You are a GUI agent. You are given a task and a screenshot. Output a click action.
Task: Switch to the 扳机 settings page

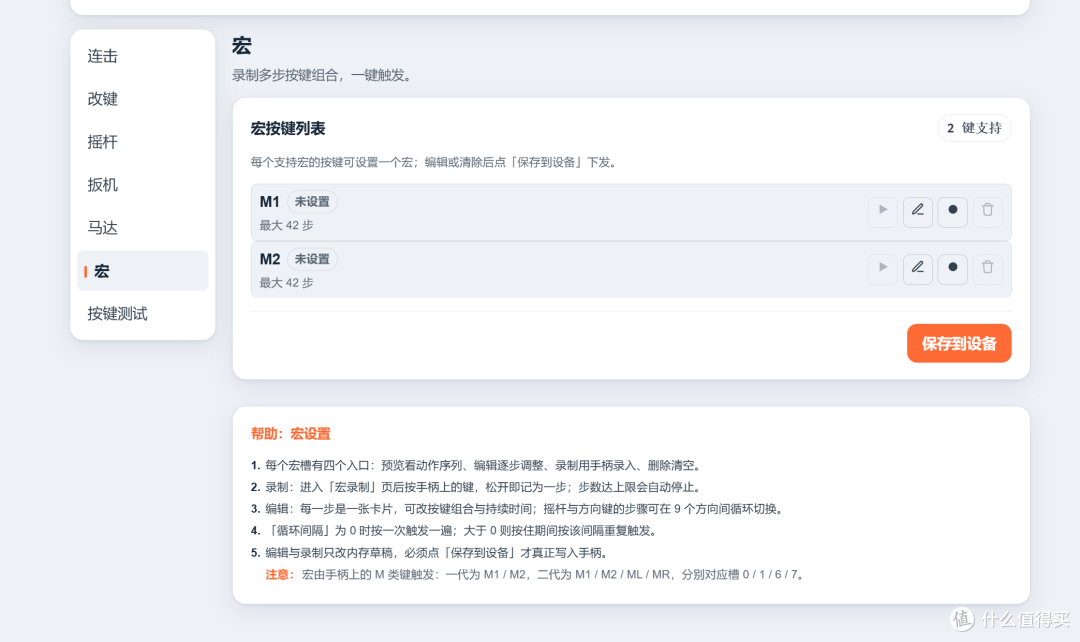(x=143, y=185)
